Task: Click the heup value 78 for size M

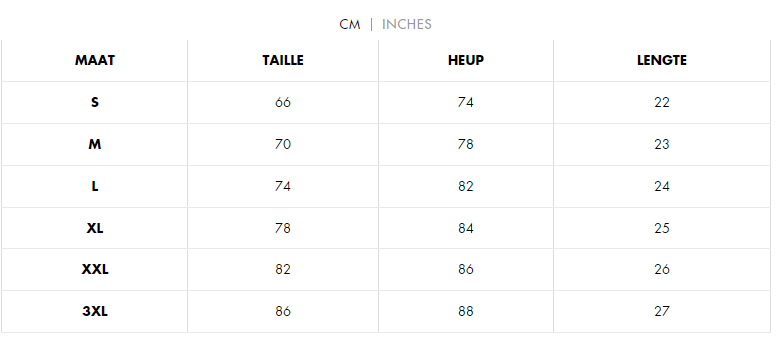Action: 465,144
